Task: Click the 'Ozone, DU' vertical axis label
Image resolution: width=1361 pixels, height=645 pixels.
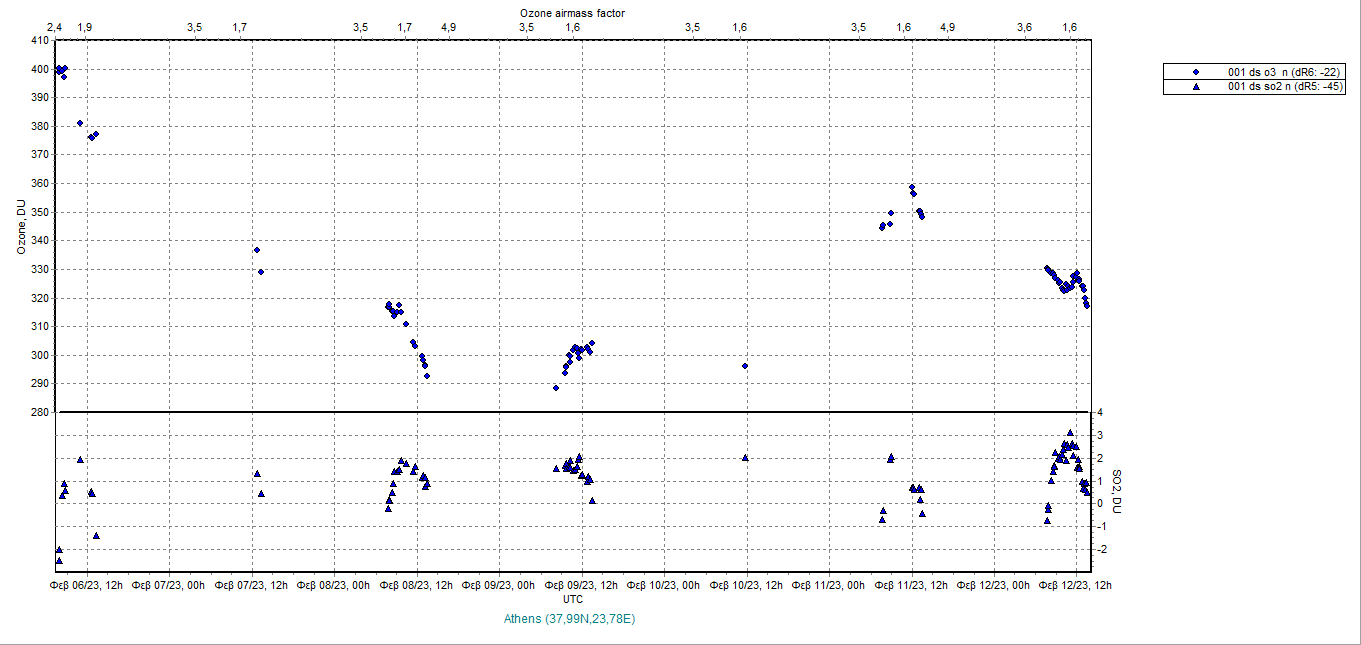Action: pyautogui.click(x=20, y=226)
